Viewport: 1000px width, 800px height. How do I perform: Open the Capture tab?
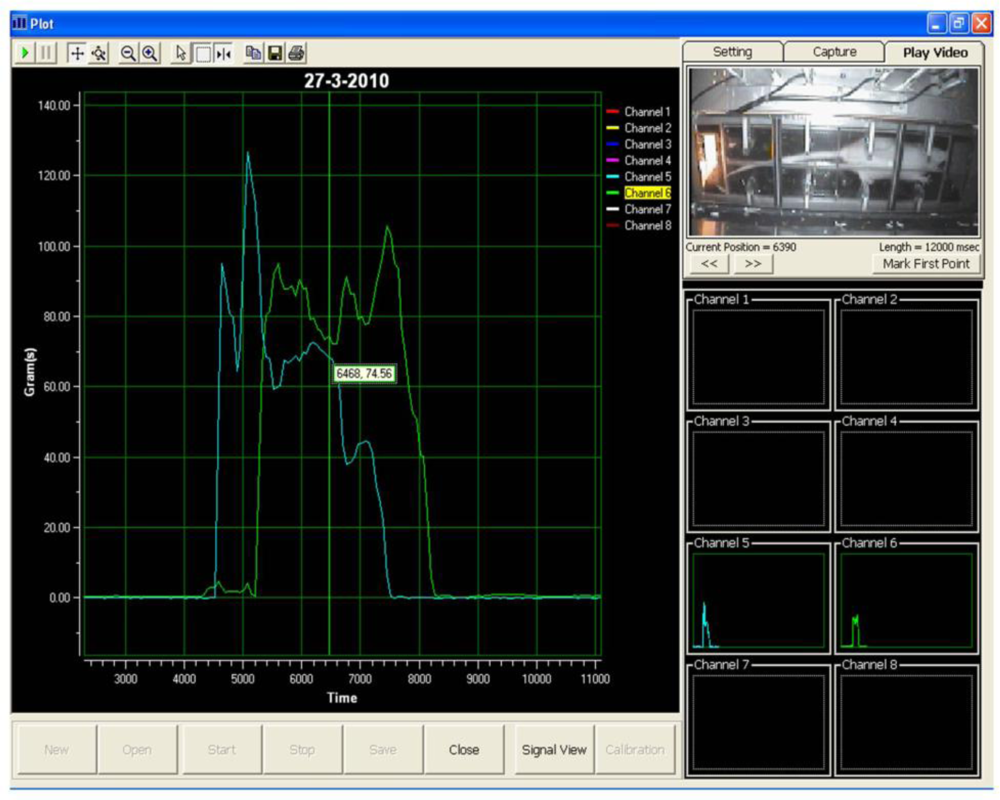pyautogui.click(x=834, y=52)
